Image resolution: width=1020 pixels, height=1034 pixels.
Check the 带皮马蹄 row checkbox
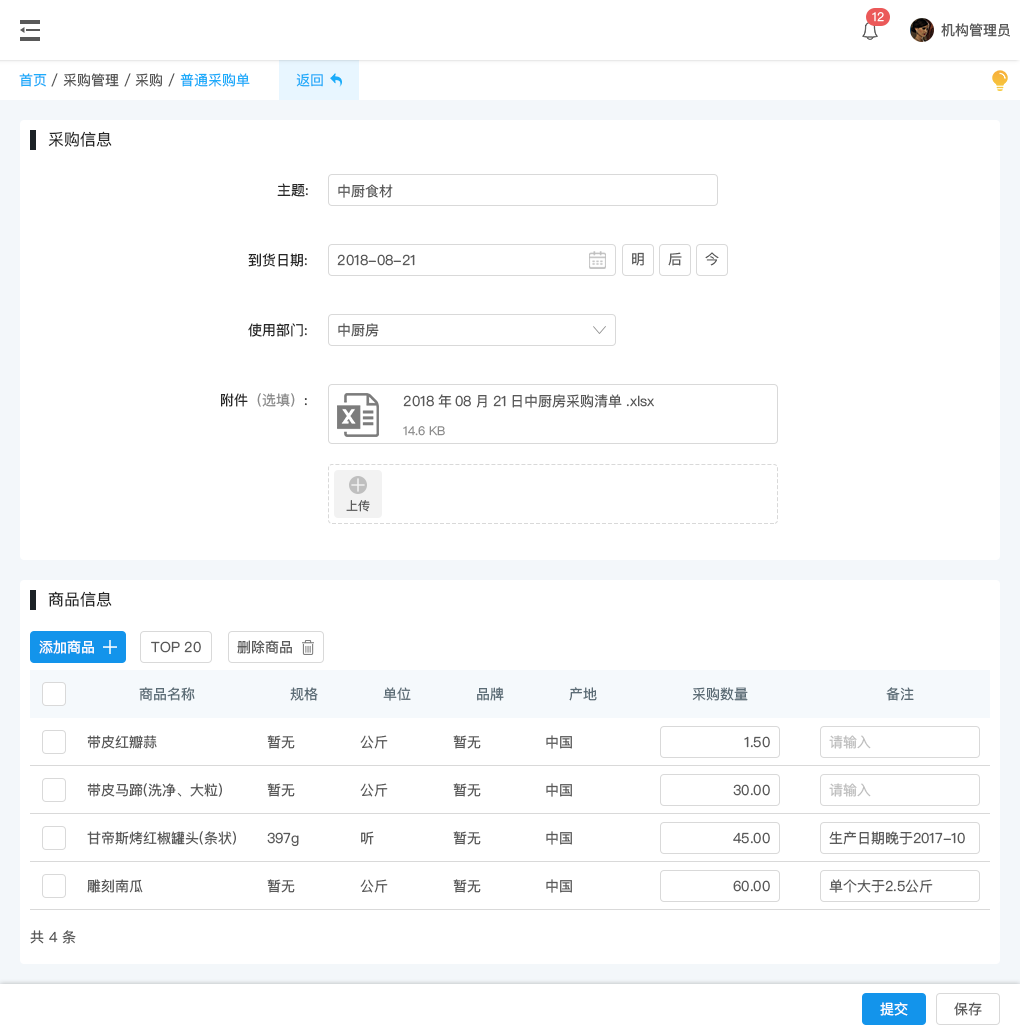point(54,790)
